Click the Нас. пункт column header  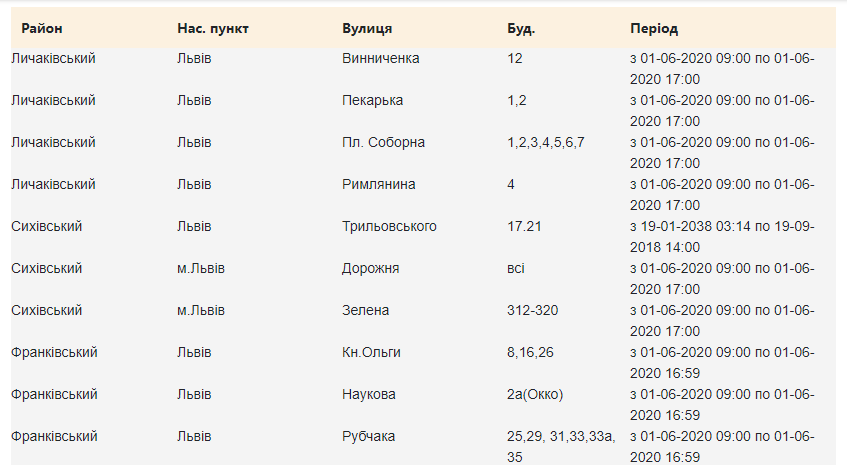click(213, 28)
